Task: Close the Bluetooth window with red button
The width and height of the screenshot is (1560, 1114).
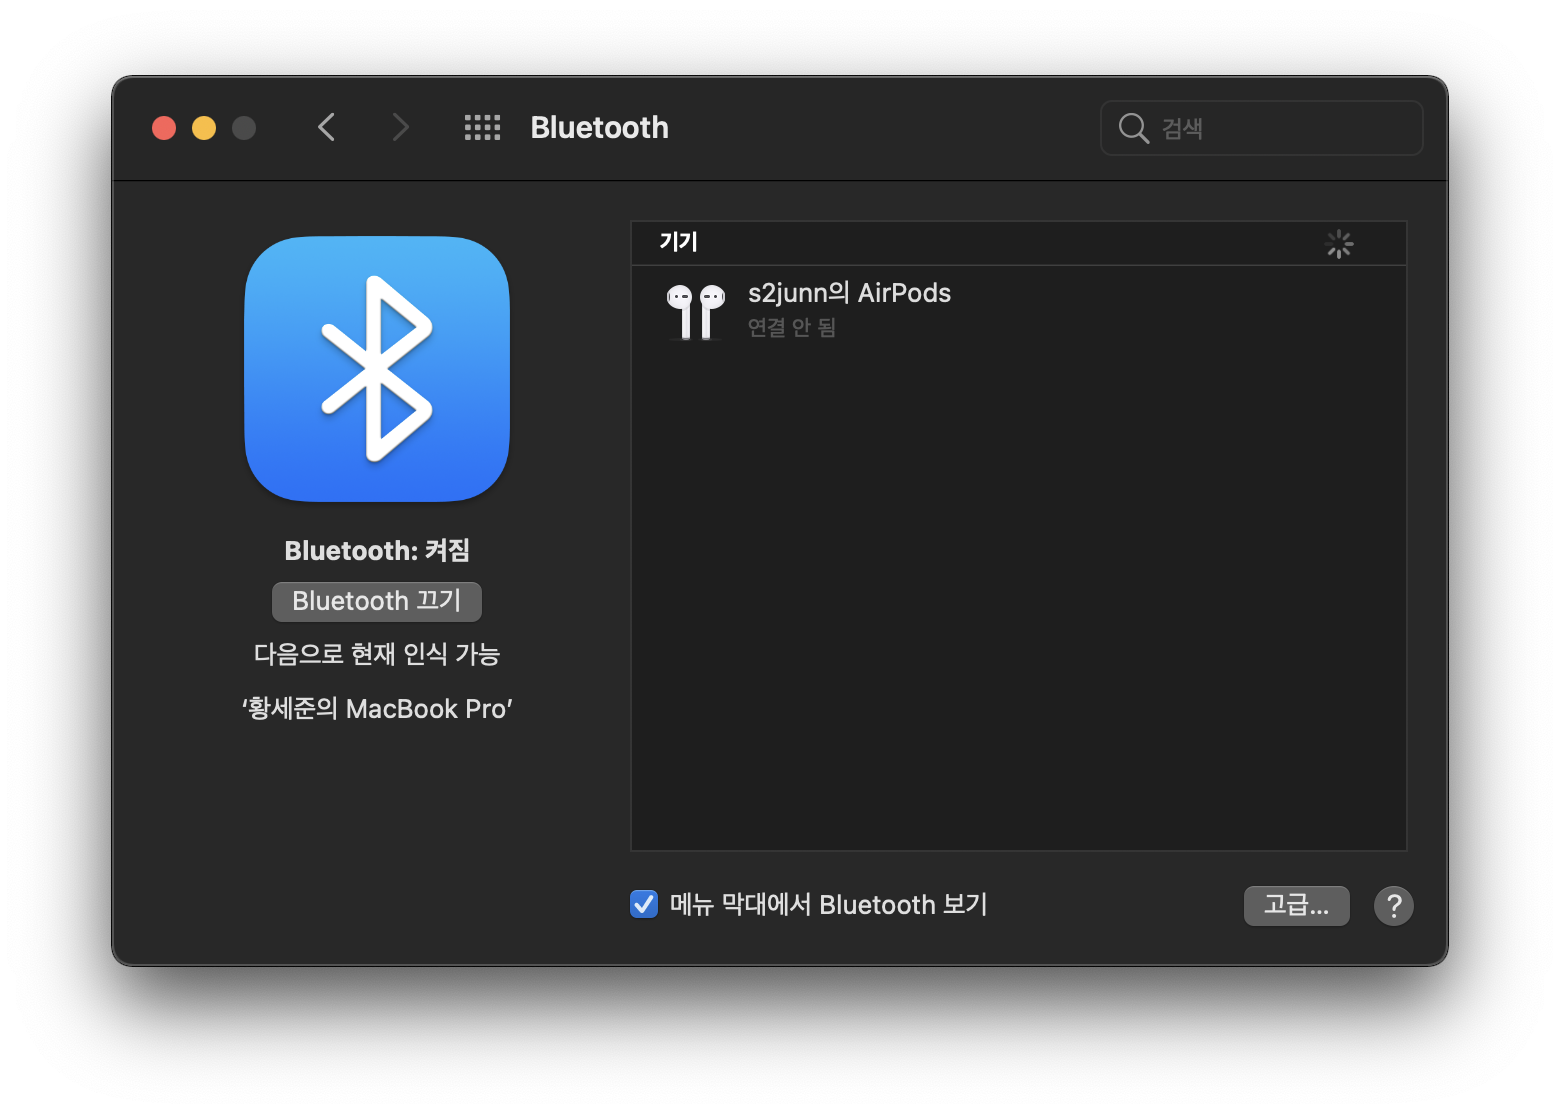Action: [164, 128]
